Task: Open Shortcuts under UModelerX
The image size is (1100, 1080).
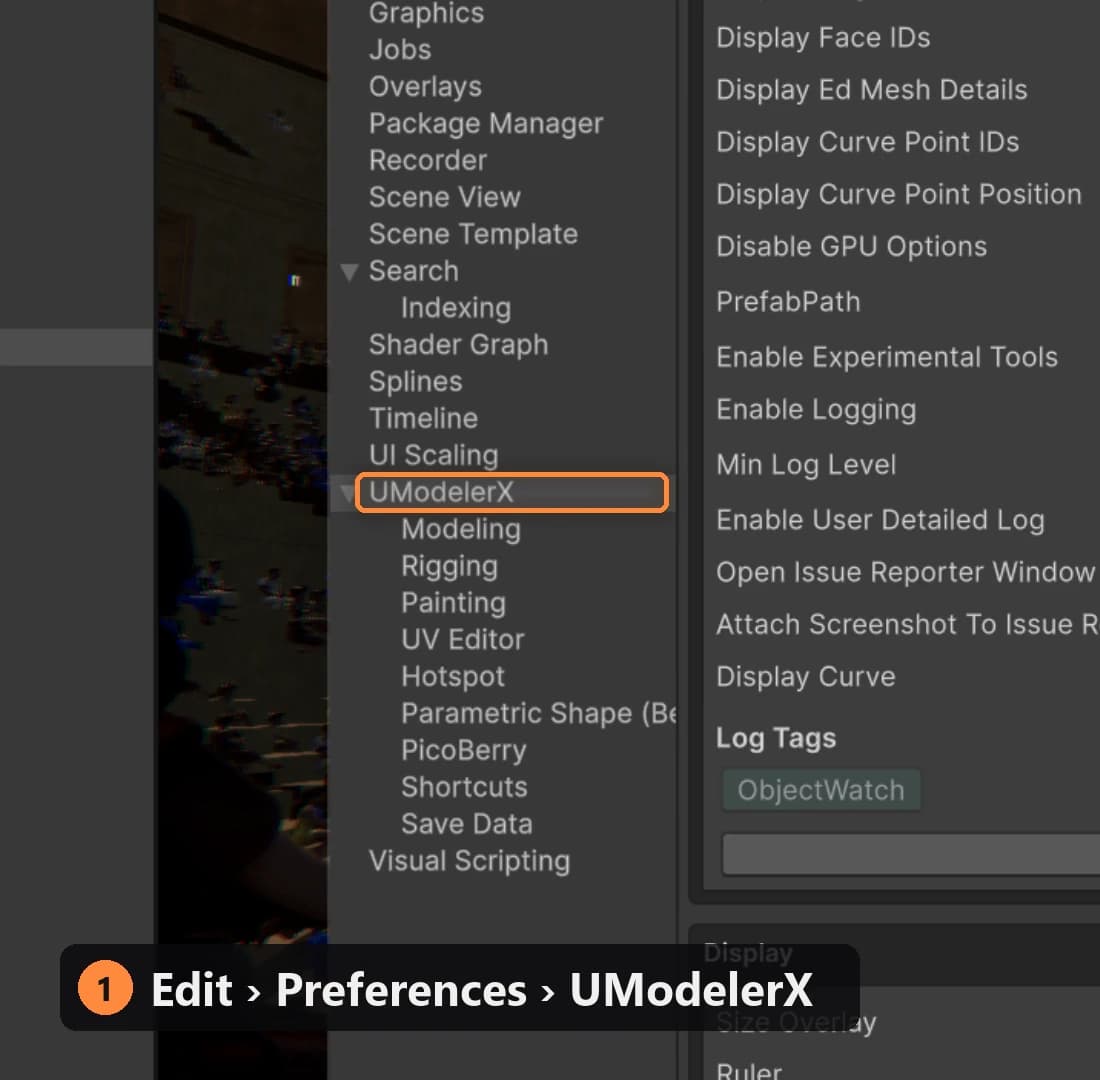Action: tap(464, 787)
